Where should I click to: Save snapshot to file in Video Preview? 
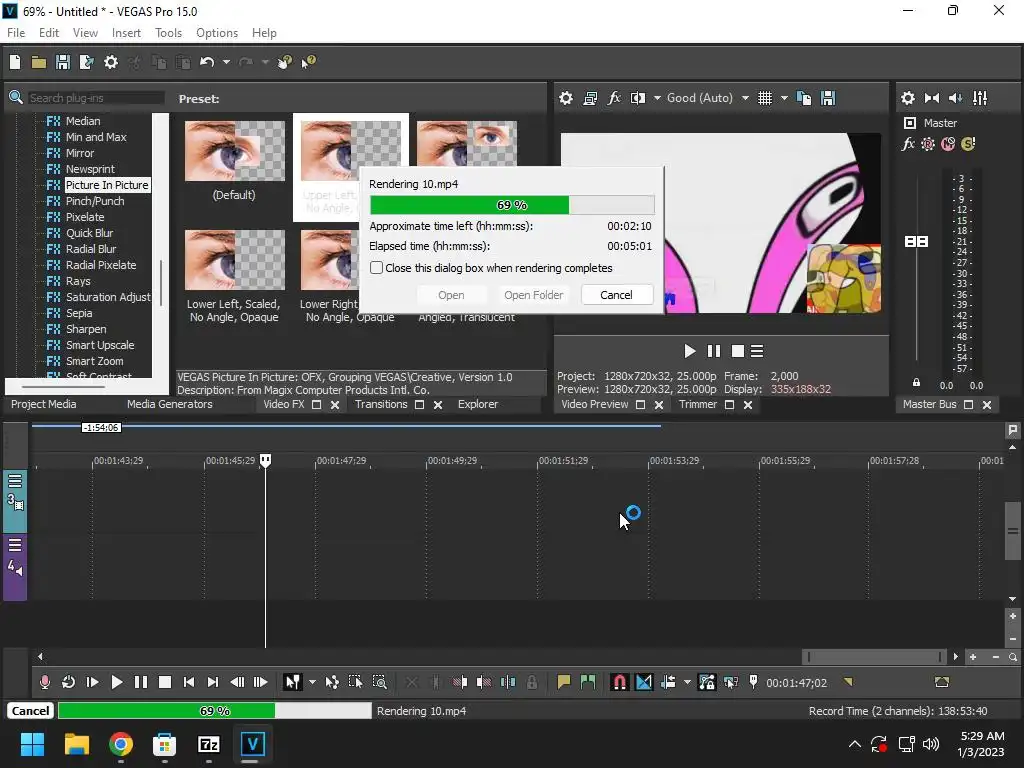pos(828,98)
